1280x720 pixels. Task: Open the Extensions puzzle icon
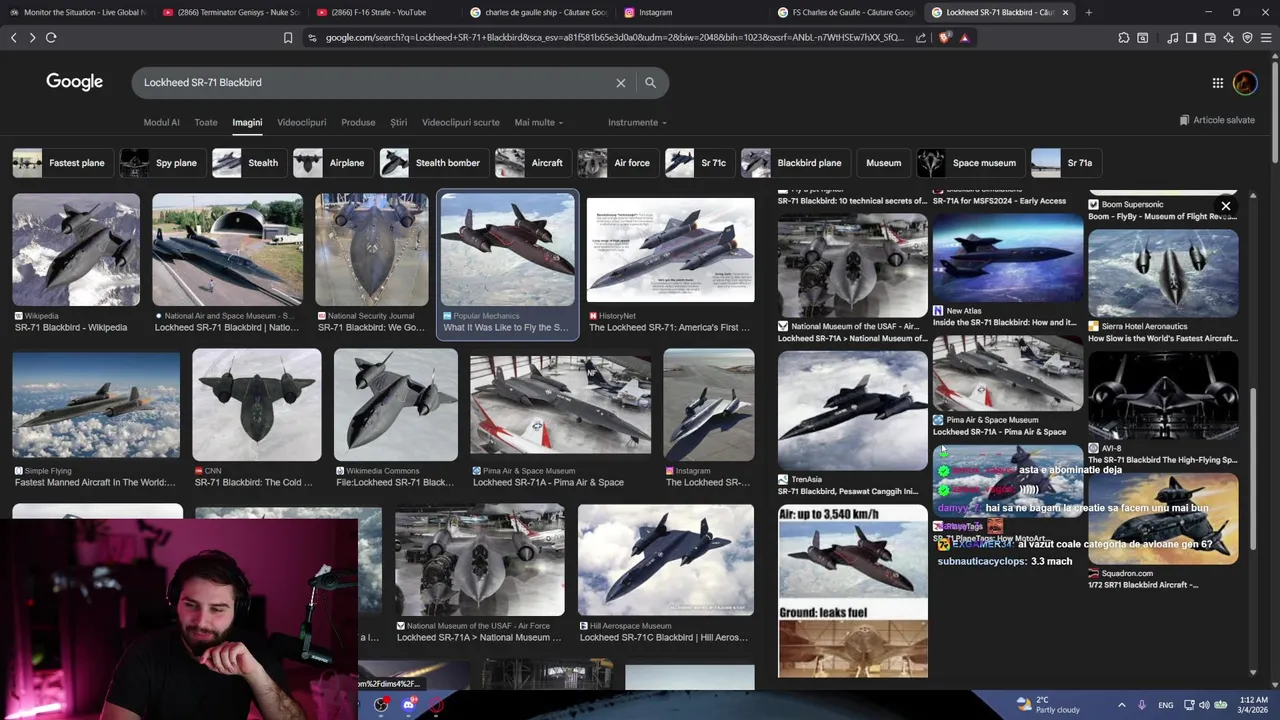coord(1124,38)
